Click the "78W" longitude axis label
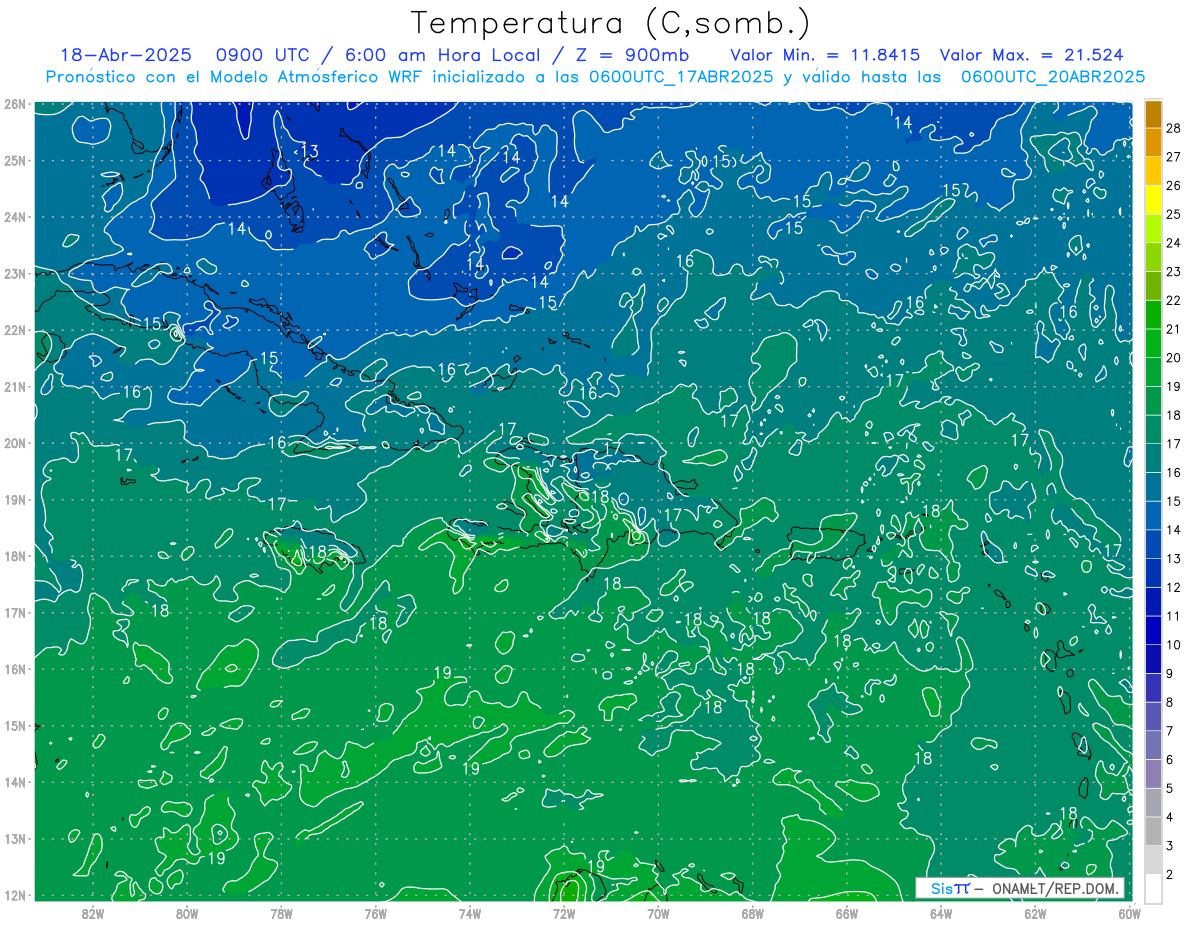This screenshot has width=1200, height=927. 281,913
